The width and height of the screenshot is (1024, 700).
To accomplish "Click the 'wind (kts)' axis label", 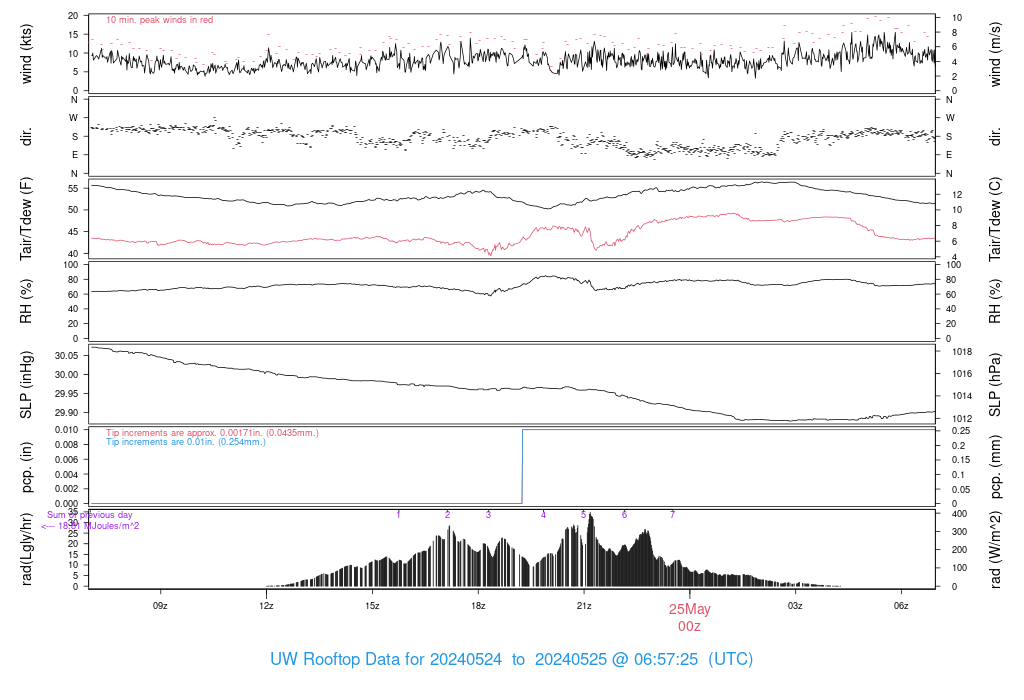I will (26, 54).
